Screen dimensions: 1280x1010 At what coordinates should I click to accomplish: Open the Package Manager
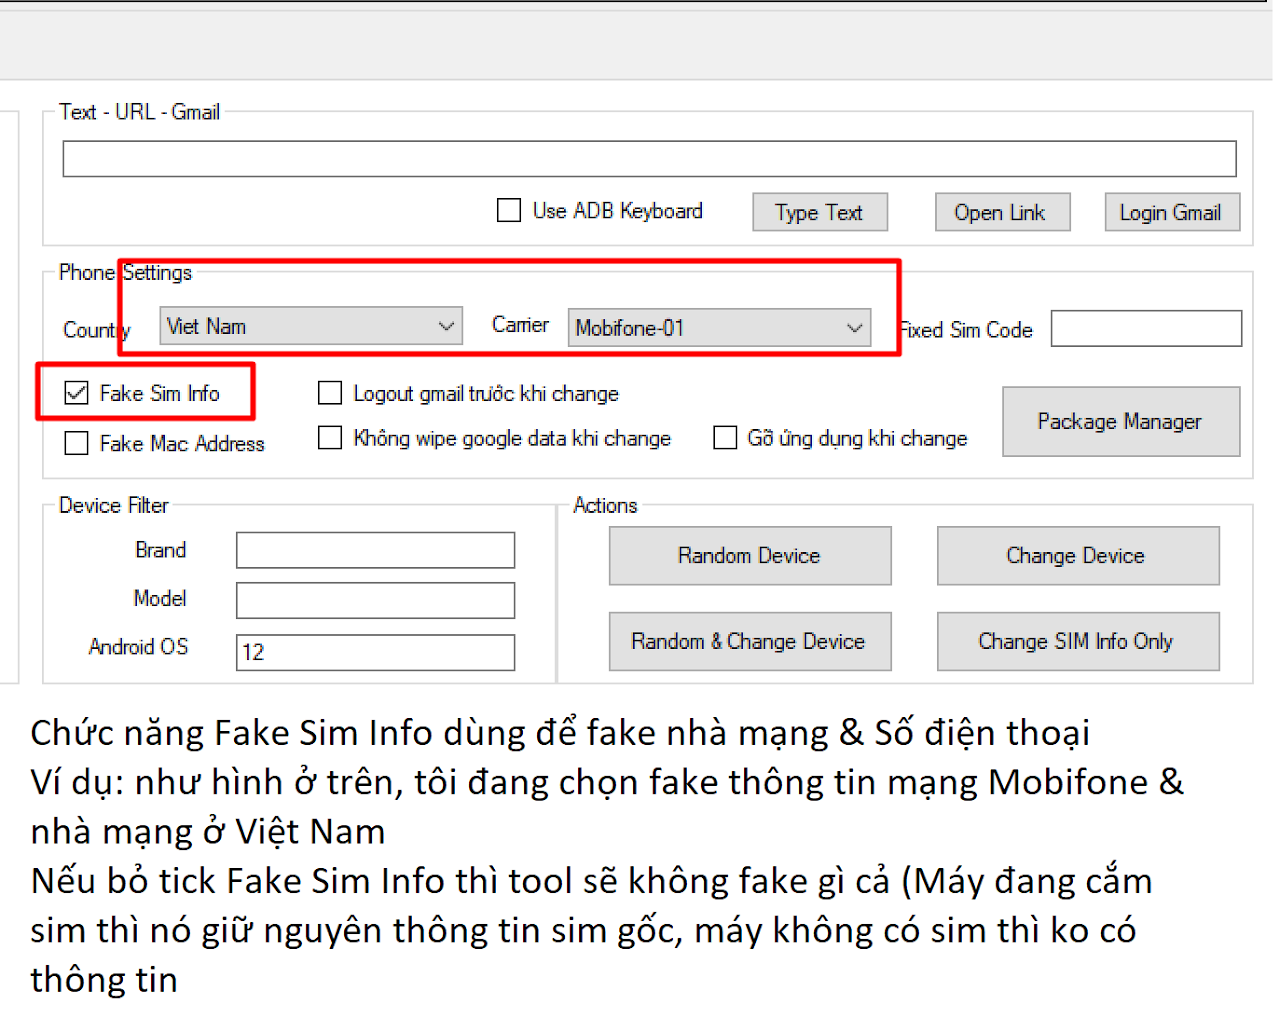[x=1120, y=422]
